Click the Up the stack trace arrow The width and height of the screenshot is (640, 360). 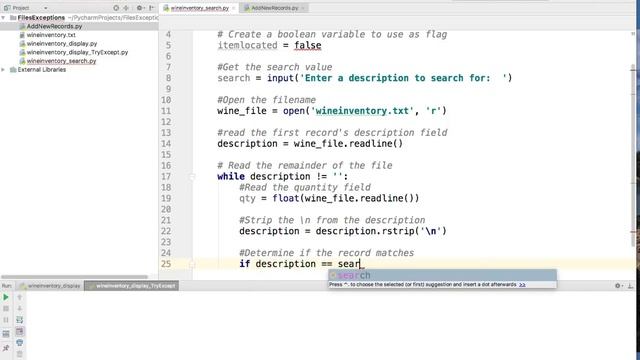coord(20,297)
